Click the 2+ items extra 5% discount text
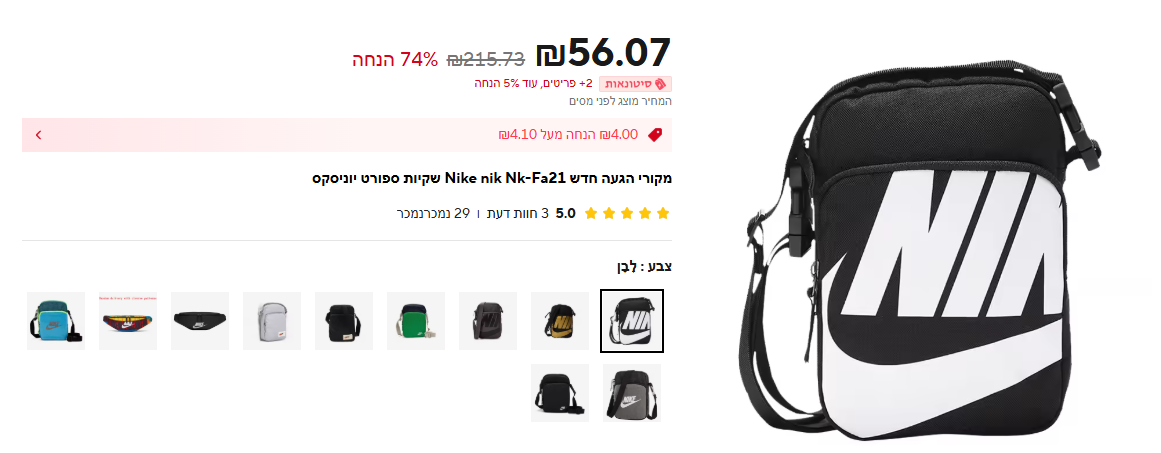 (x=534, y=84)
